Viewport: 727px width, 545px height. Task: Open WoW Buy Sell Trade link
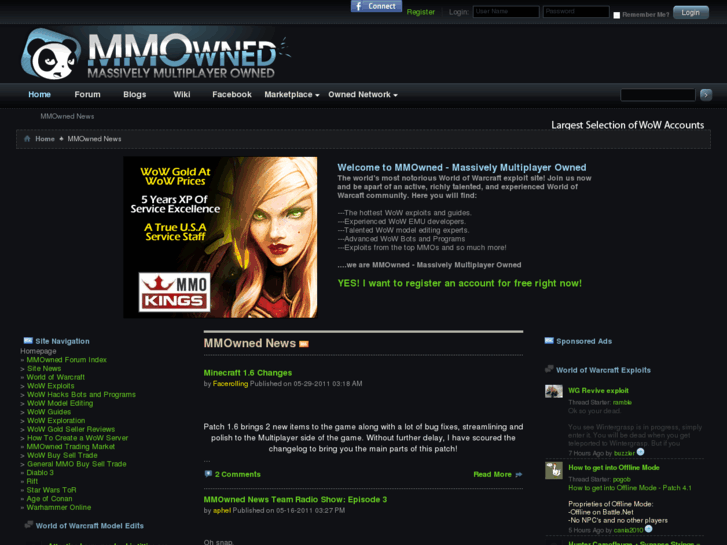62,455
